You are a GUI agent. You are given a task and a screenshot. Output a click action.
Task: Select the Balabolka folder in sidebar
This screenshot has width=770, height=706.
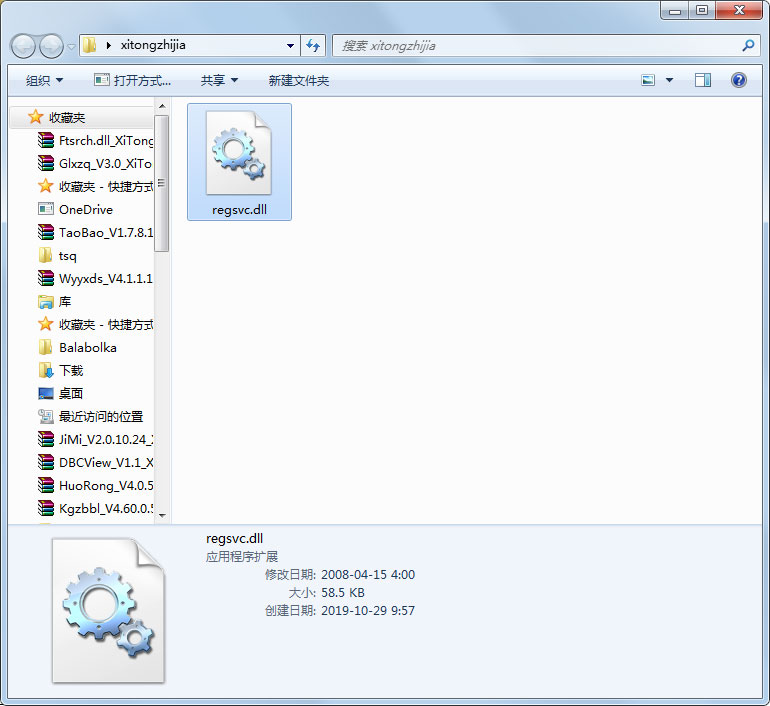click(x=87, y=348)
